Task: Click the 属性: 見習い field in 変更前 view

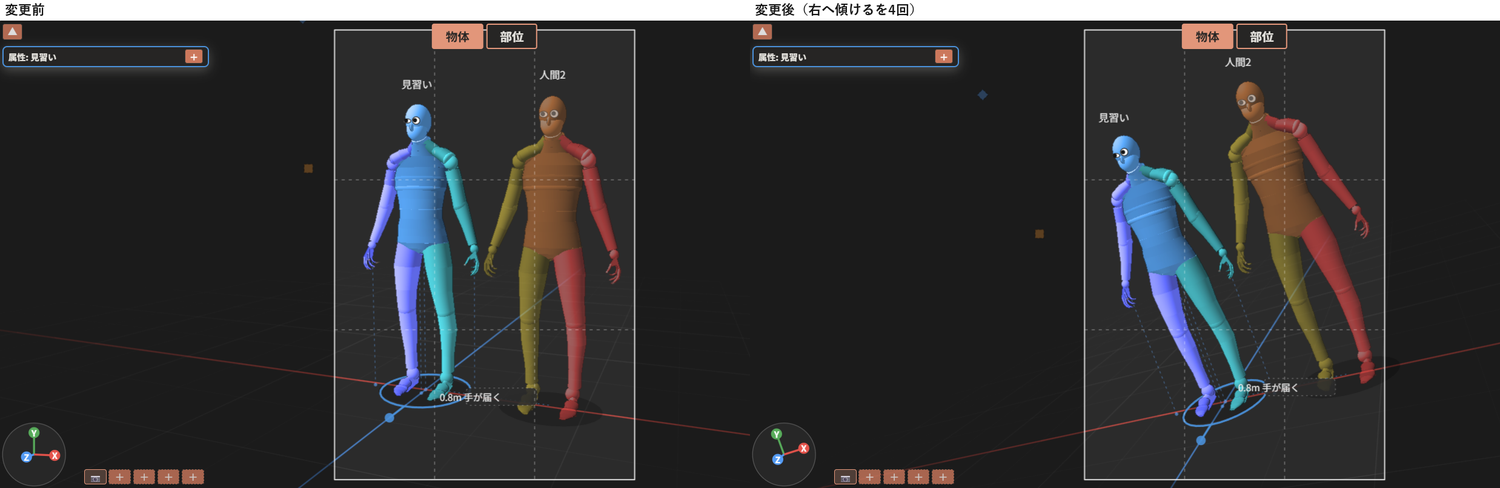Action: coord(105,57)
